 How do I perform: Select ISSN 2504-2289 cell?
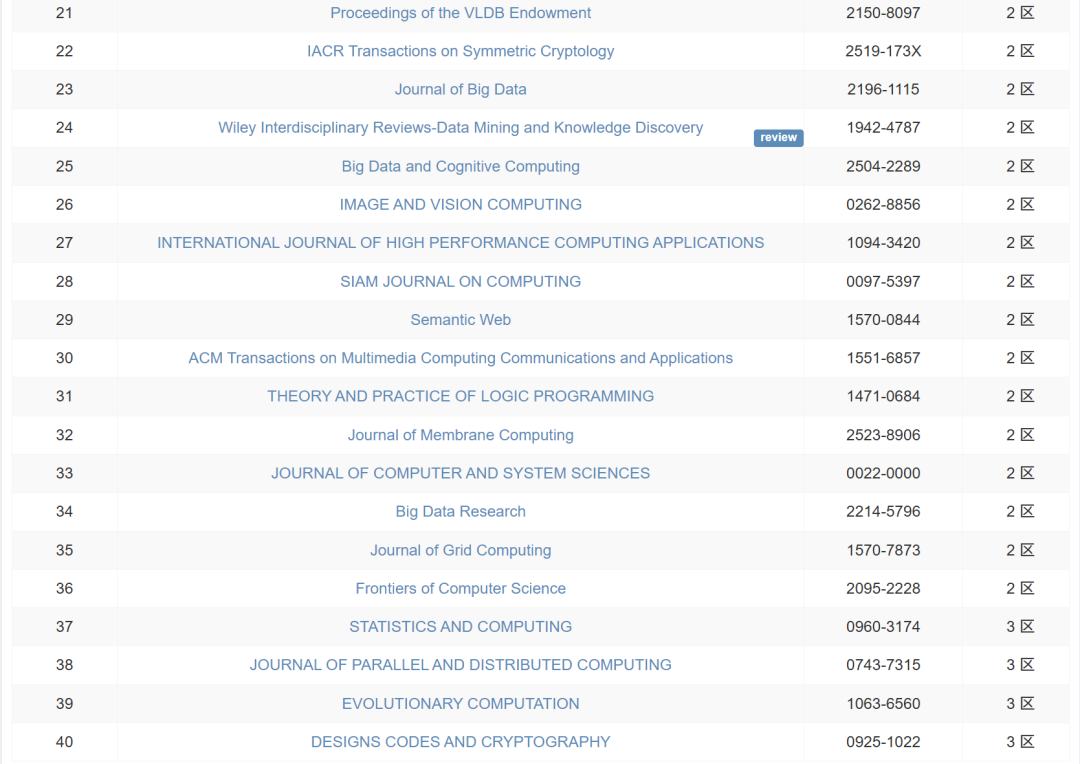[883, 167]
